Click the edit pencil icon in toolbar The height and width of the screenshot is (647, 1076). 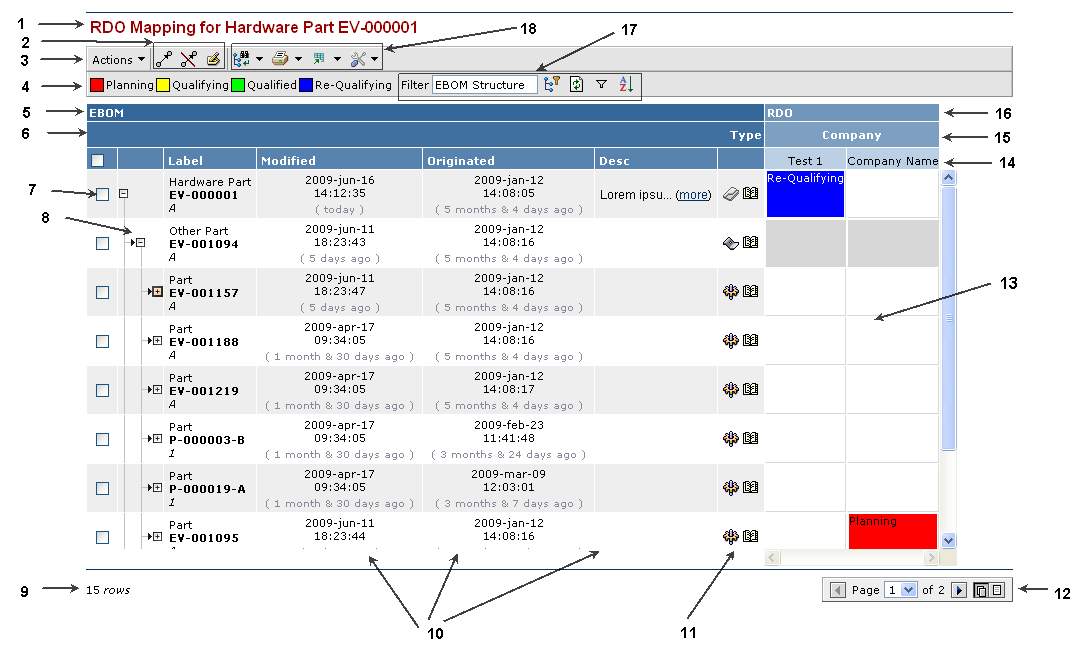[212, 60]
